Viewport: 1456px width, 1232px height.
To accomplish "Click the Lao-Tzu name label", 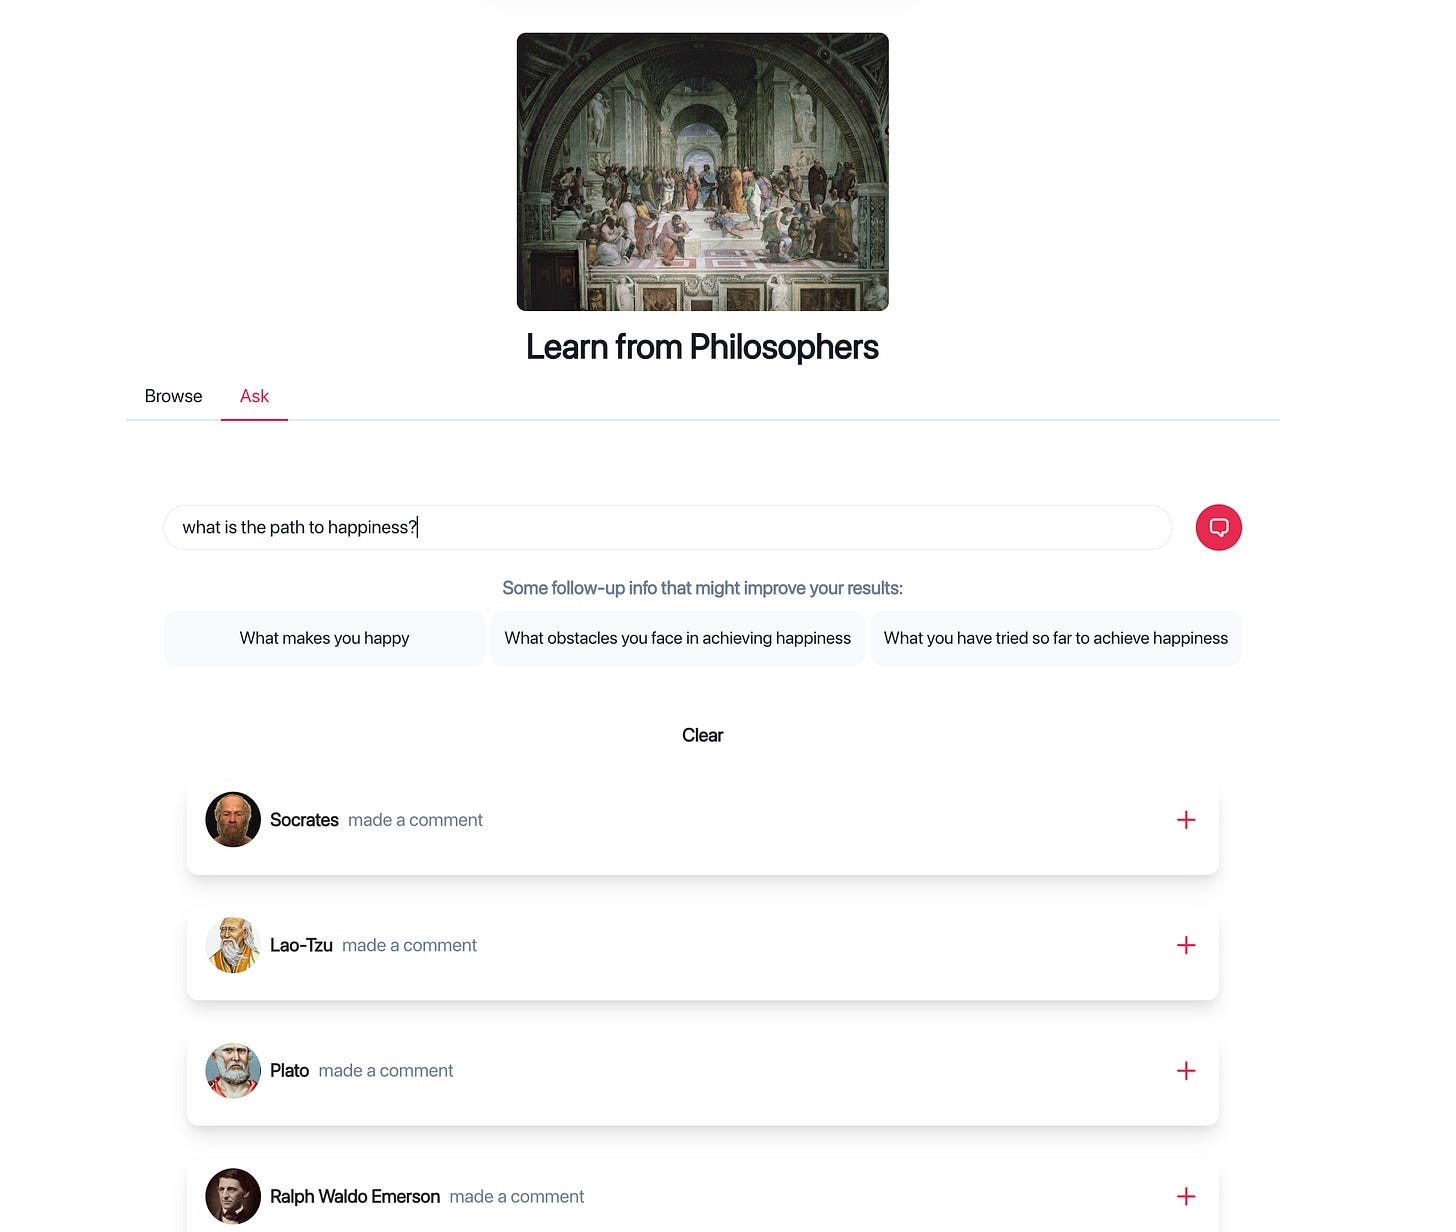I will (301, 945).
